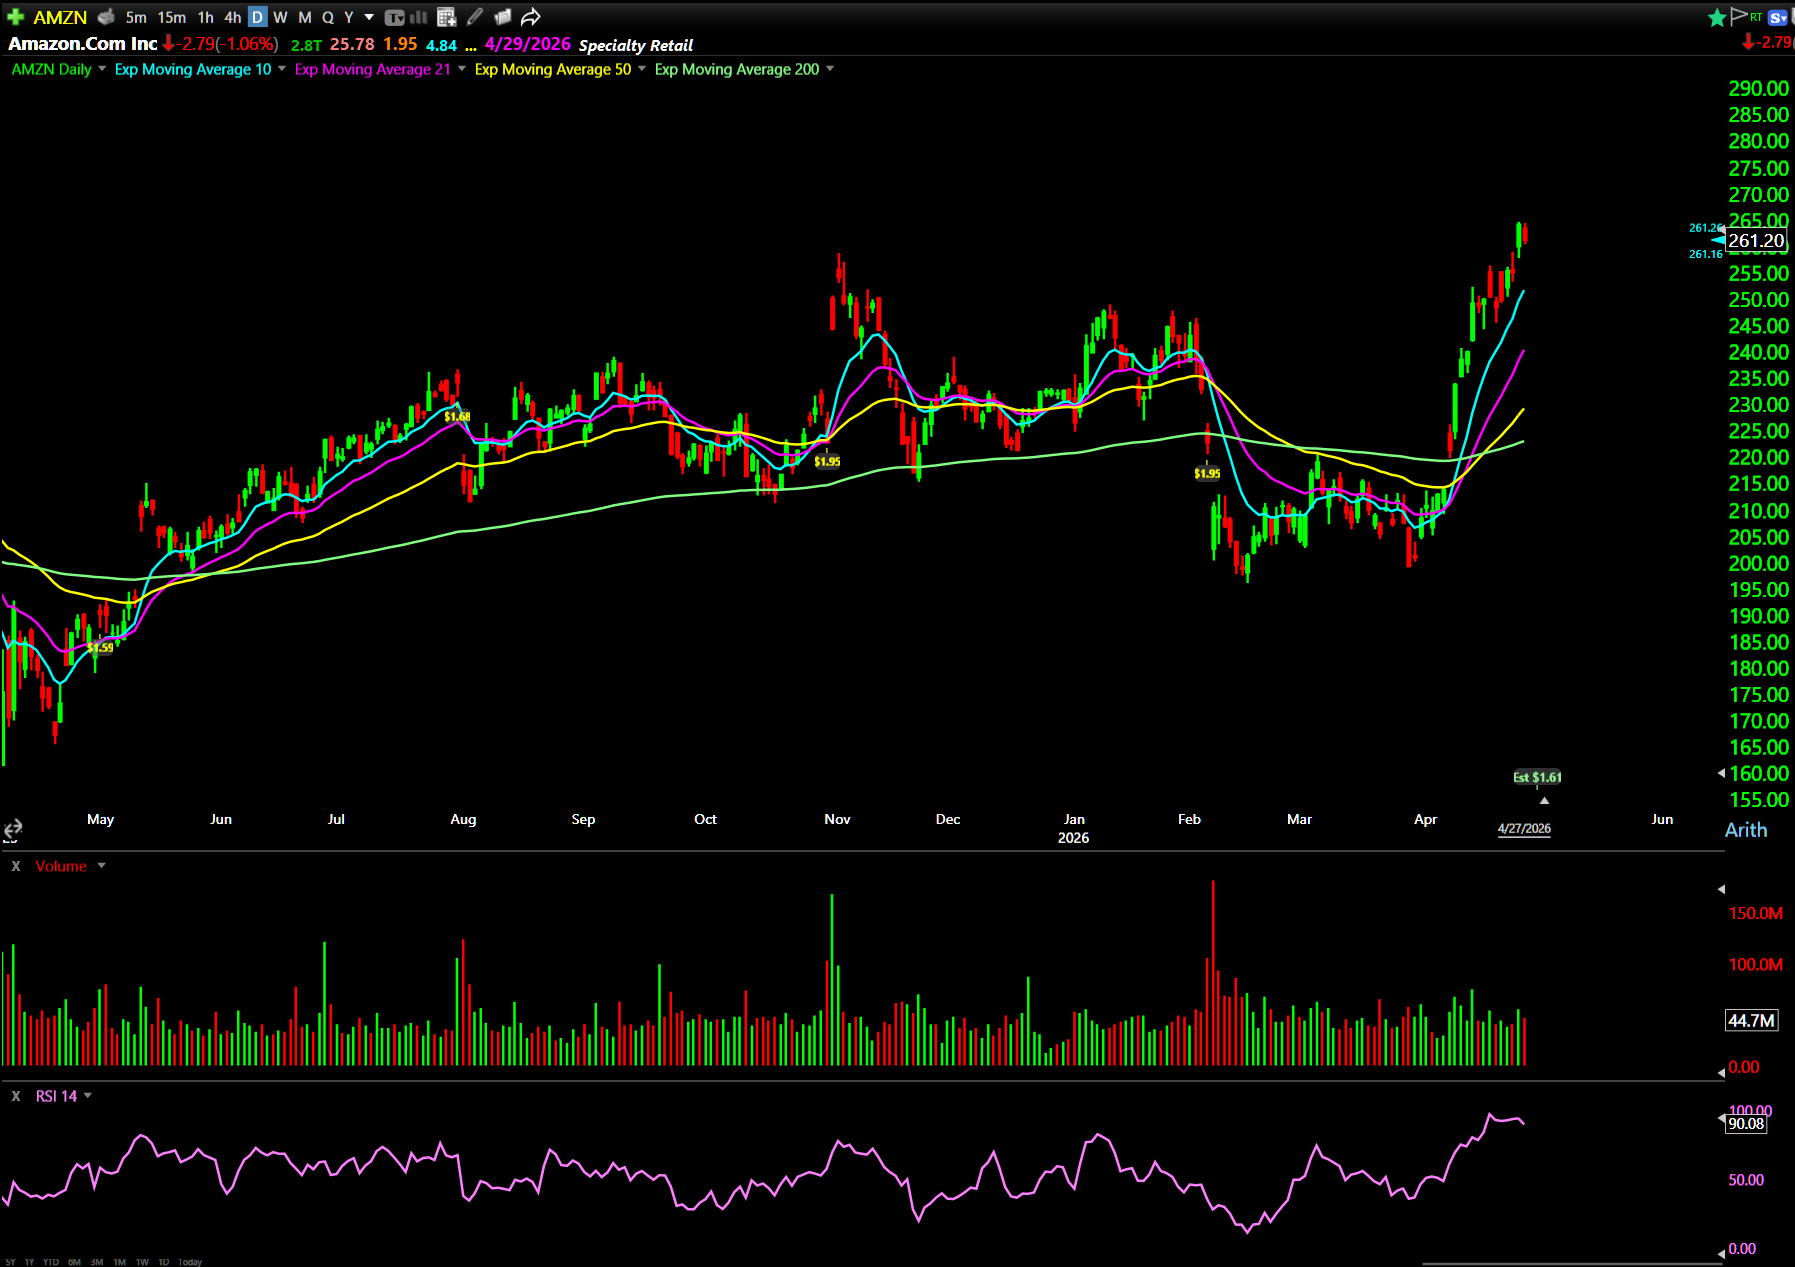
Task: Close the Volume panel with its X
Action: coord(16,866)
